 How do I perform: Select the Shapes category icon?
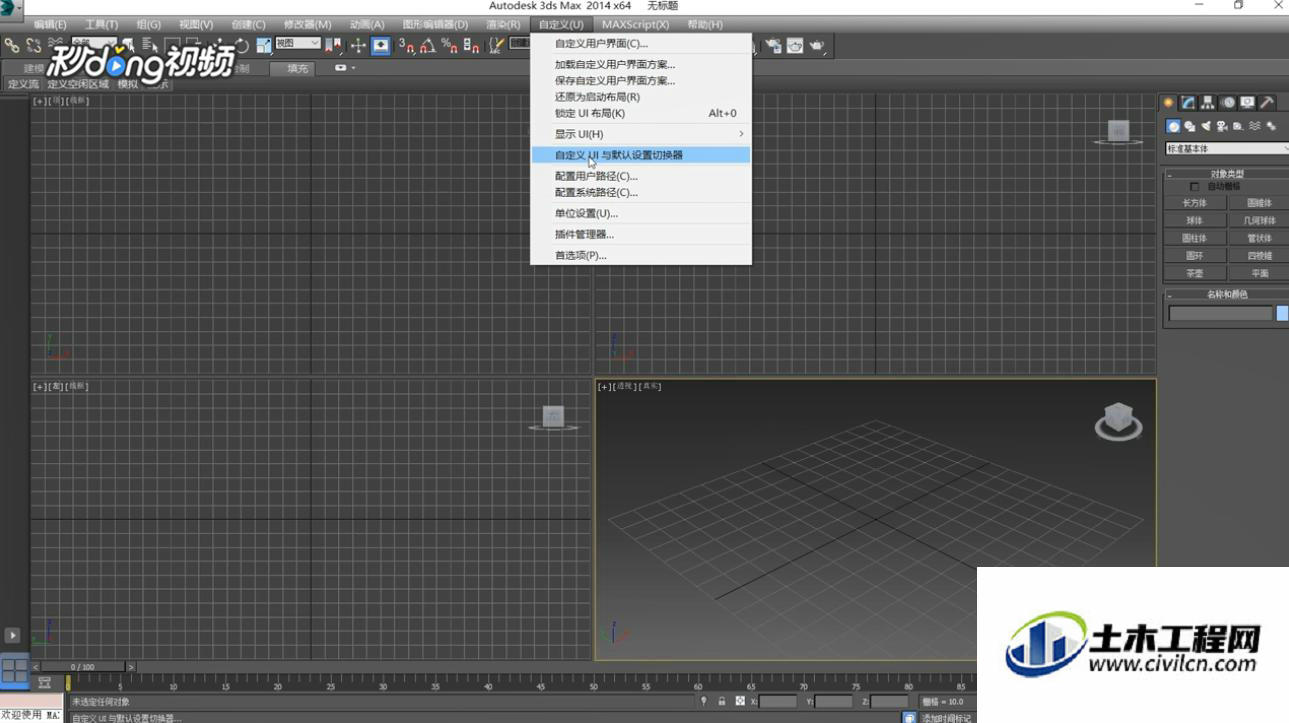tap(1190, 127)
